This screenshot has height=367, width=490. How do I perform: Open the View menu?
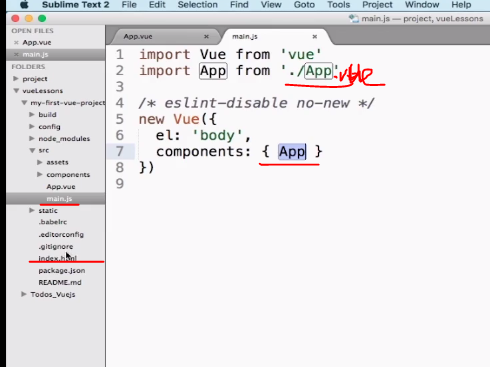[271, 5]
